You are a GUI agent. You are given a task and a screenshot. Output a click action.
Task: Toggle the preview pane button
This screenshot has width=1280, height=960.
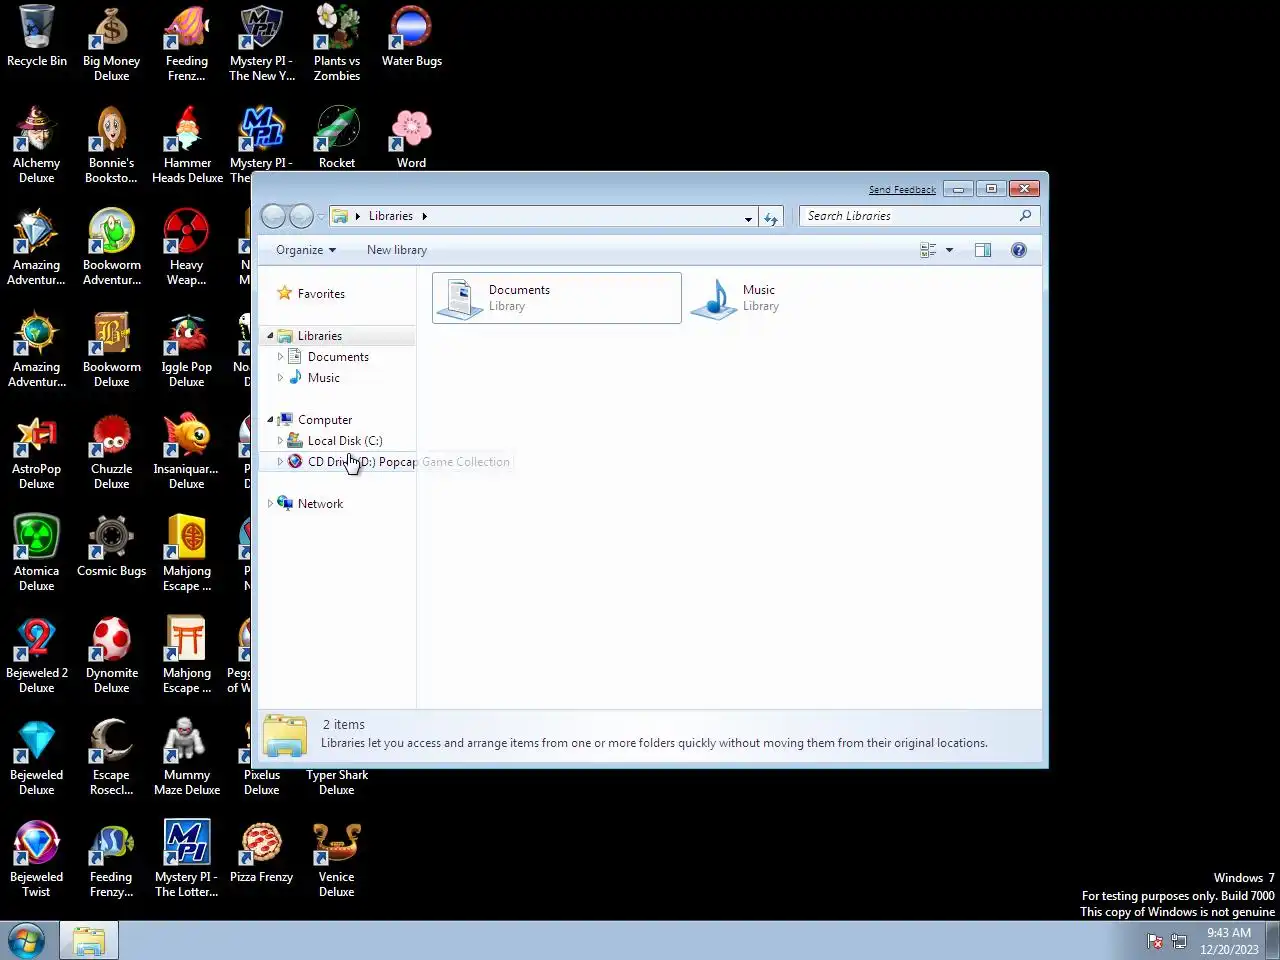coord(983,250)
